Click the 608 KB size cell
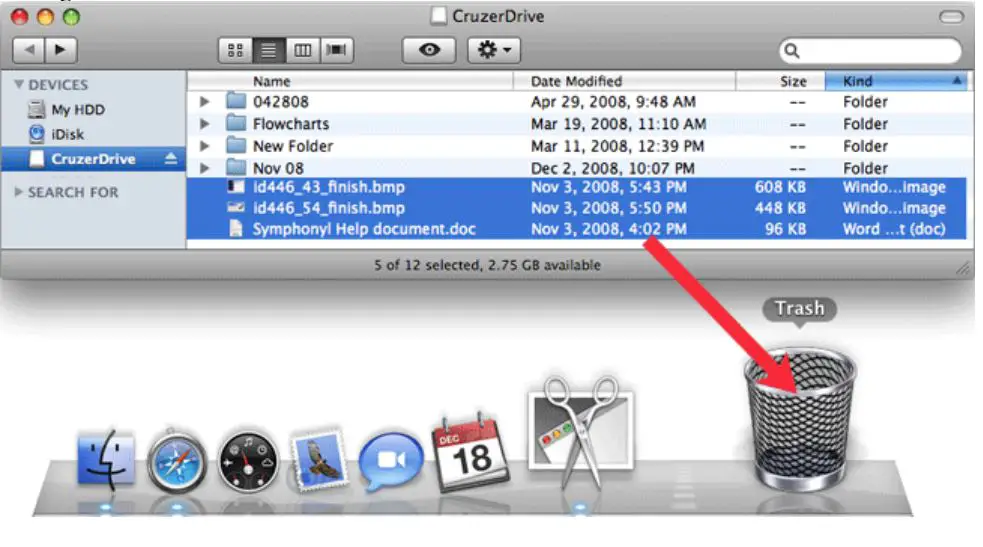 780,187
